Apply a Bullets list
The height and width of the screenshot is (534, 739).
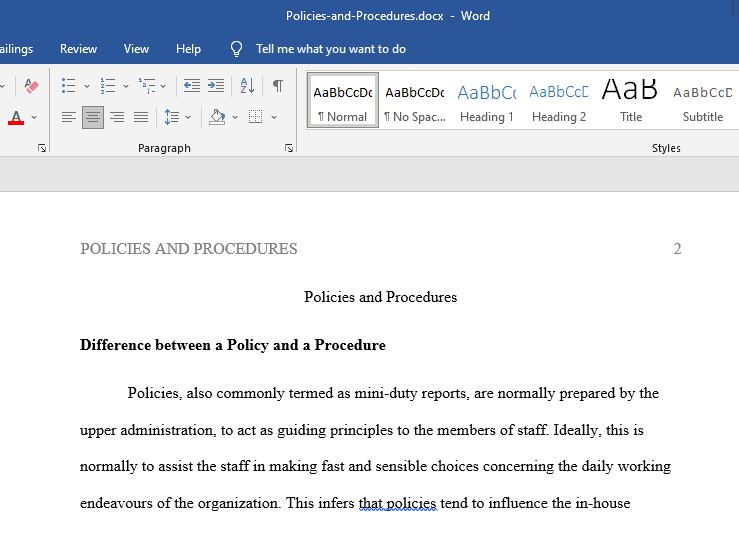coord(68,86)
